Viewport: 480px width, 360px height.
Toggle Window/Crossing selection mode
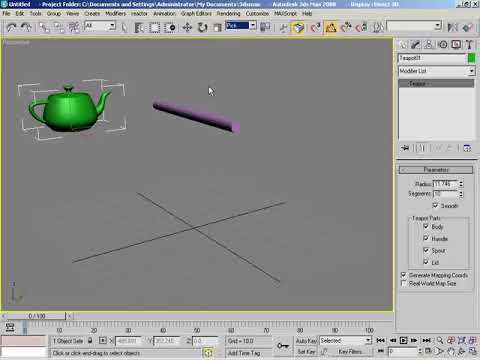170,27
